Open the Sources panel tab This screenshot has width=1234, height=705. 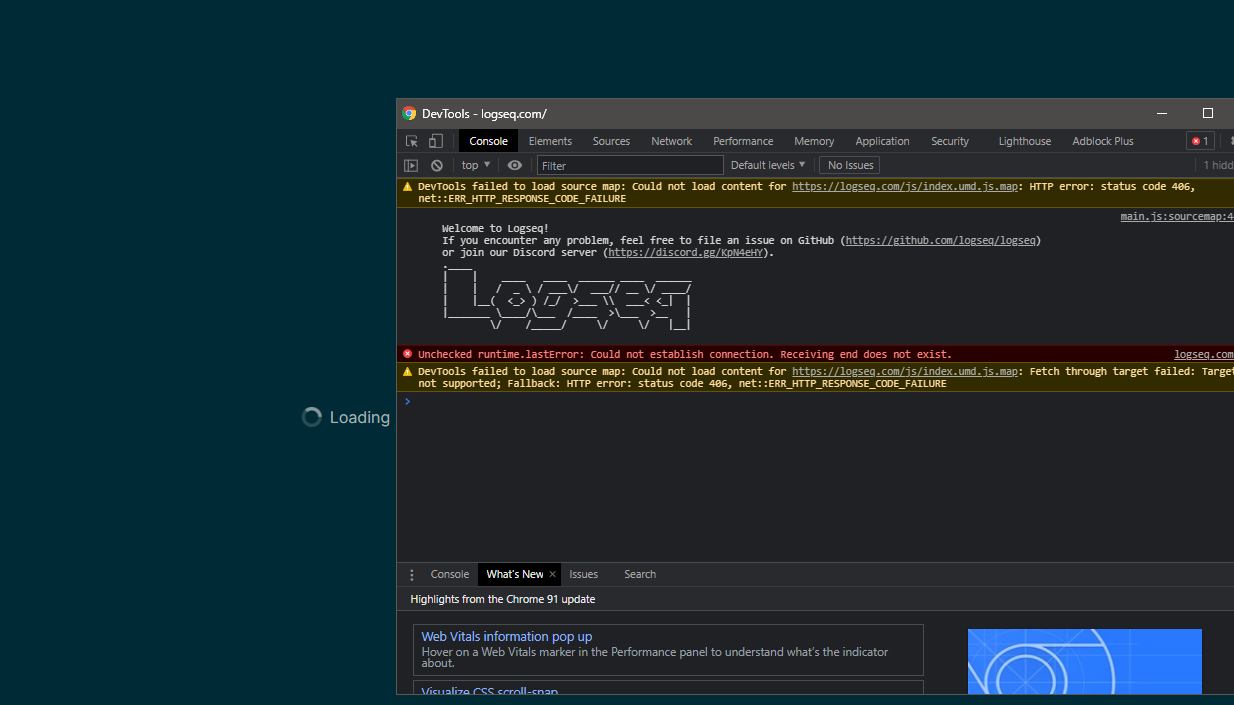(611, 141)
